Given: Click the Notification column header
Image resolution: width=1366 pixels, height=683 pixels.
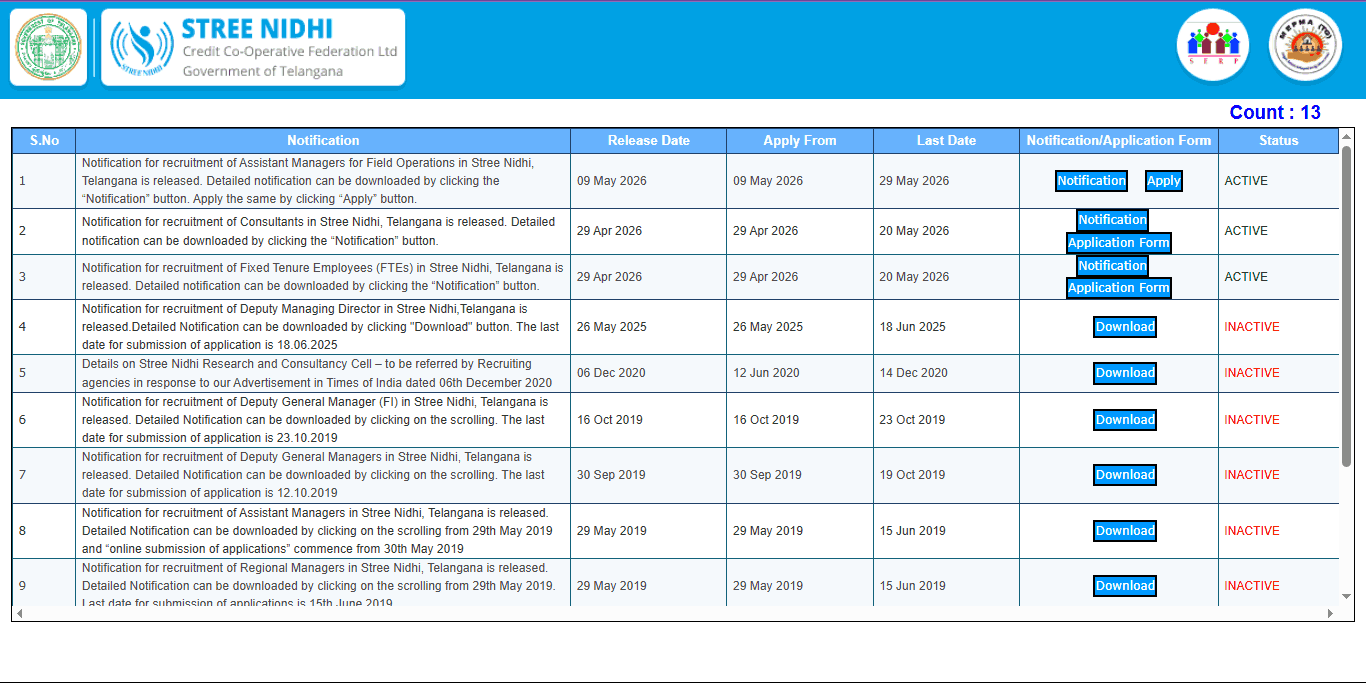Looking at the screenshot, I should (323, 141).
